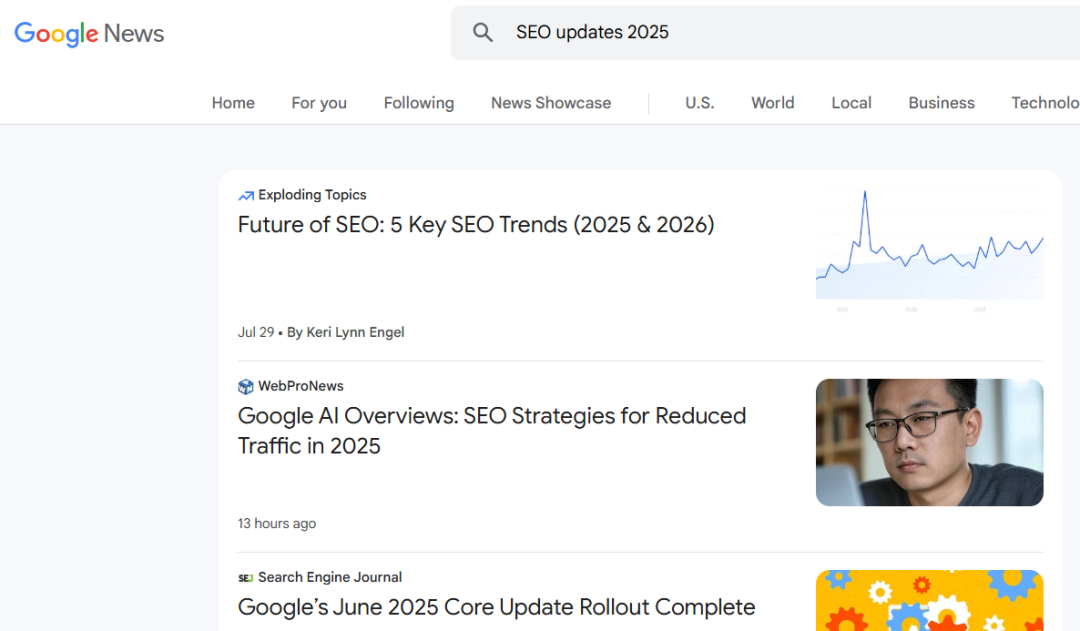
Task: Switch to Local news
Action: click(x=851, y=102)
